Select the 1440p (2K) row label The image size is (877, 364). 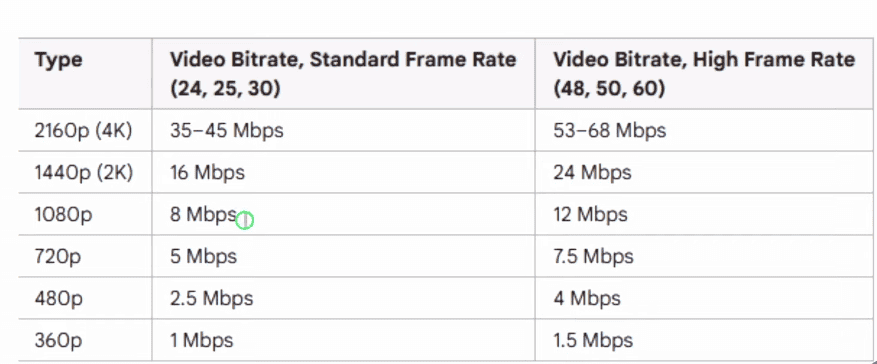pos(84,173)
